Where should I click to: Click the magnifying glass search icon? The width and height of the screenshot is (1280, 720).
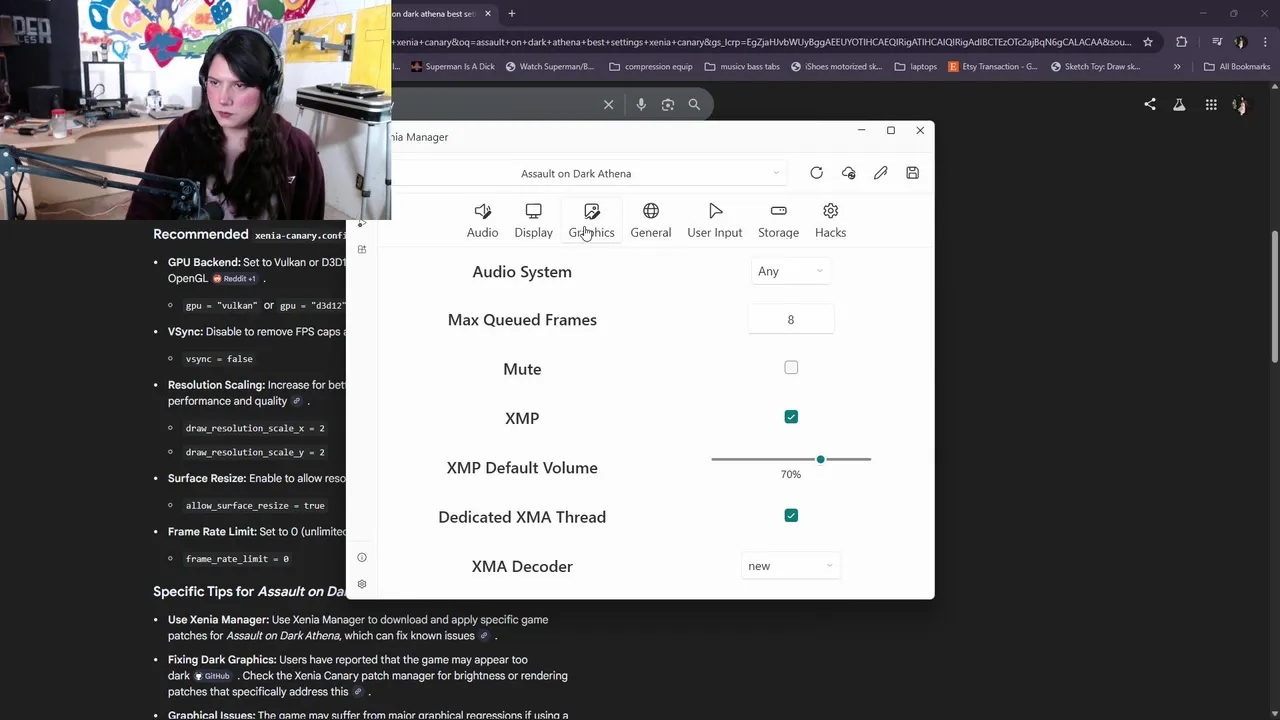click(694, 104)
